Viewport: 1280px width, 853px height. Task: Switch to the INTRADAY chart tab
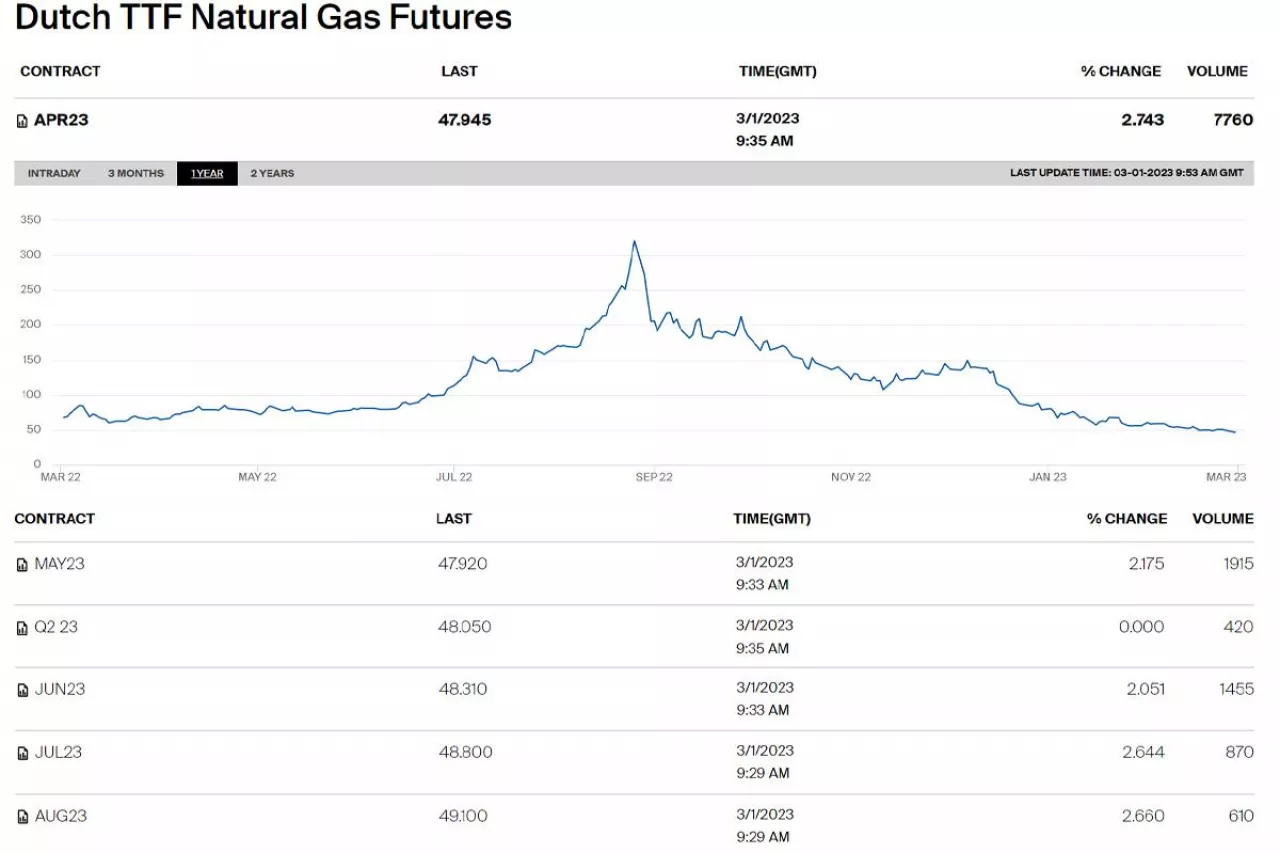click(54, 174)
